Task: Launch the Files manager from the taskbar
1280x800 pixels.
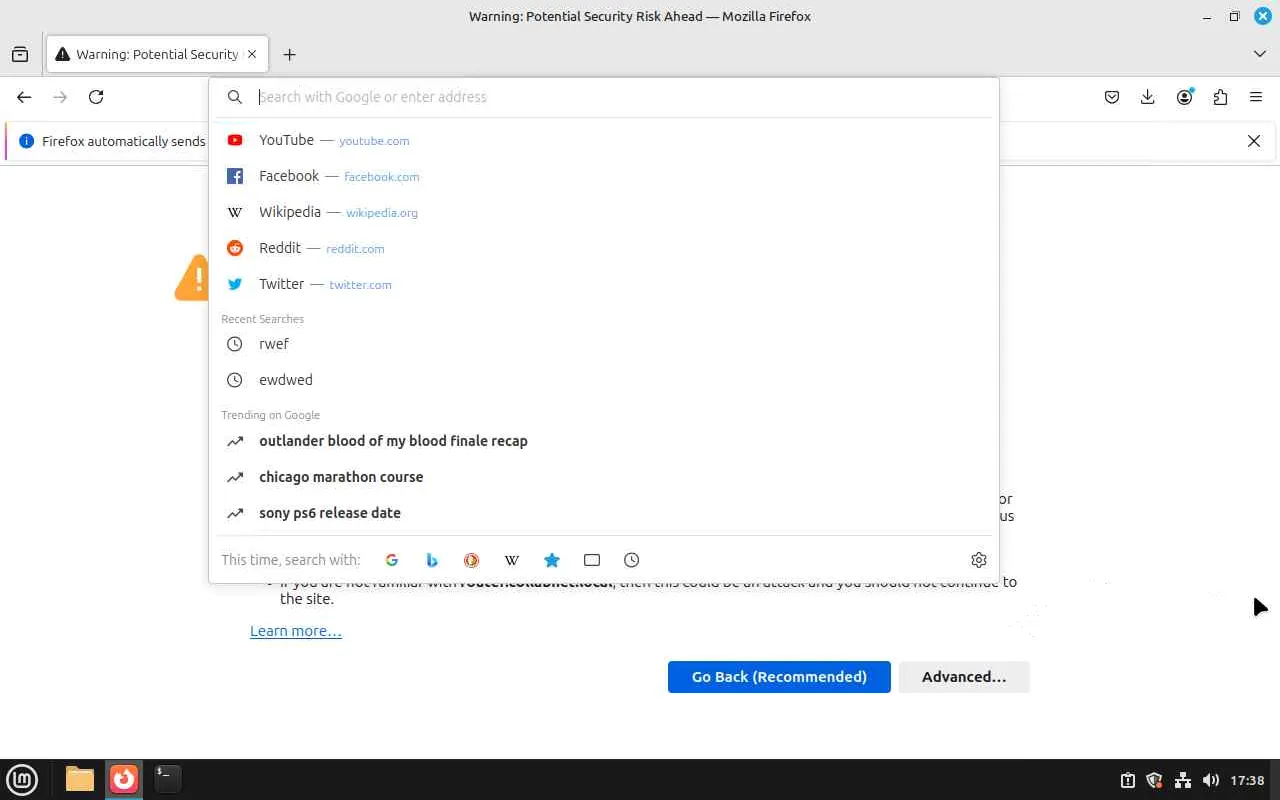Action: pyautogui.click(x=80, y=779)
